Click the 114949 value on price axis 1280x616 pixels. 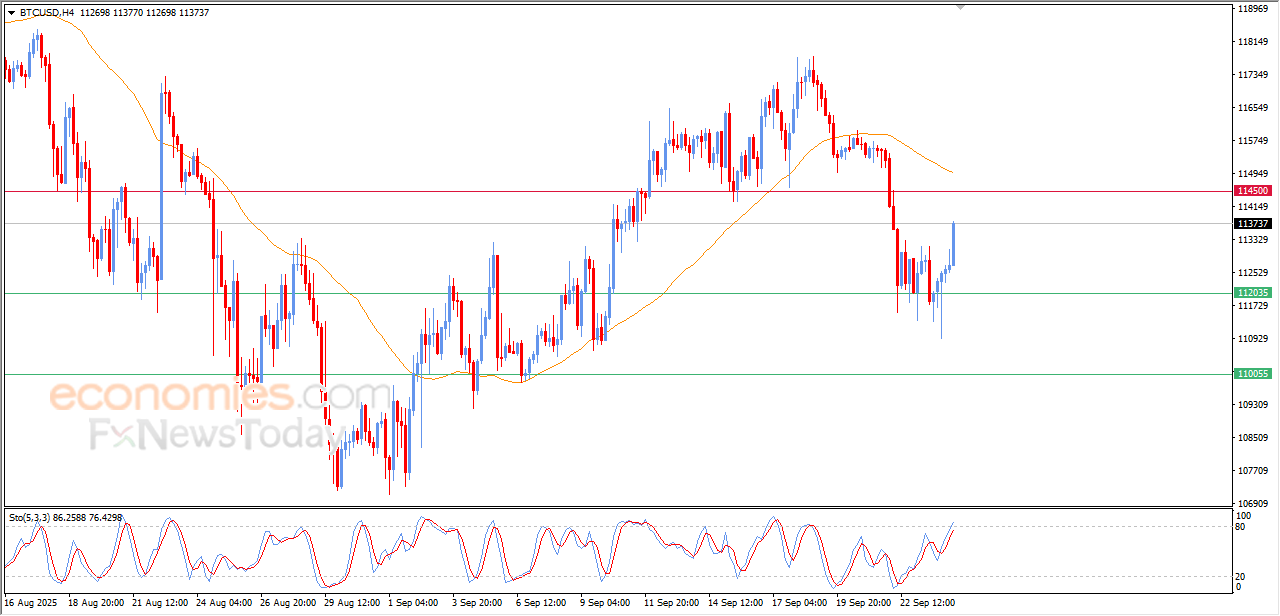tap(1253, 174)
